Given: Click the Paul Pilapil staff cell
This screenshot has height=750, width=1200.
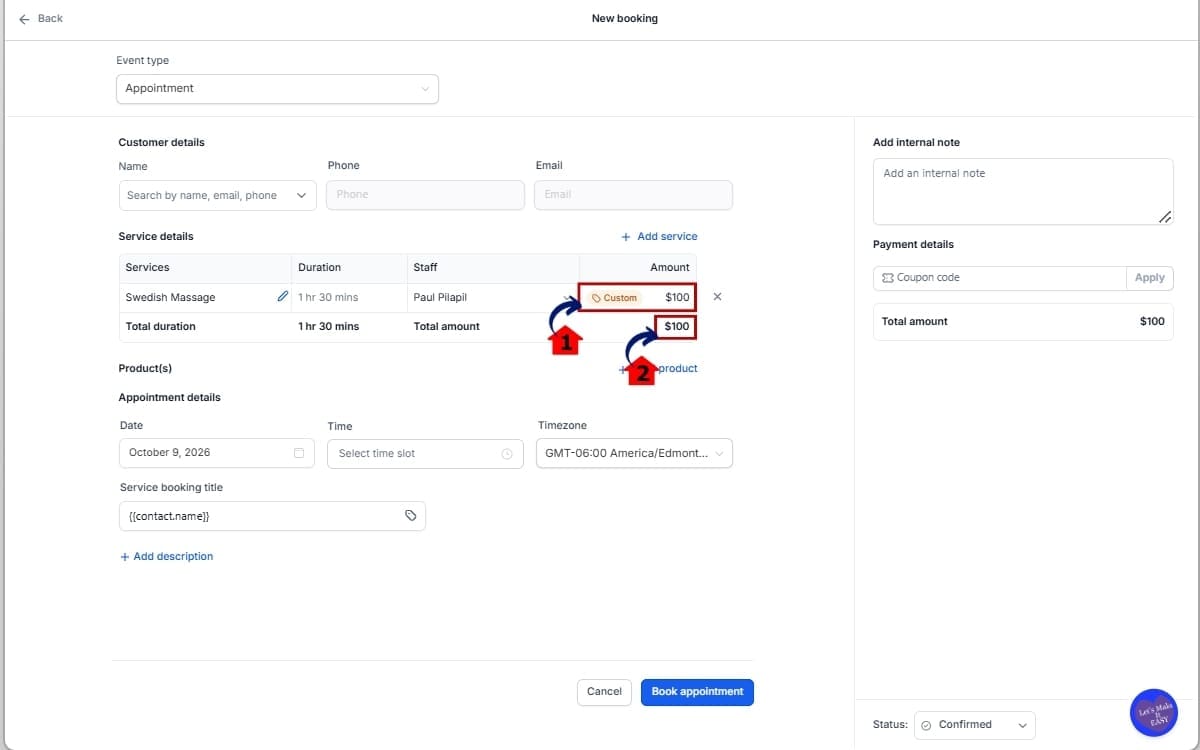Looking at the screenshot, I should click(495, 297).
